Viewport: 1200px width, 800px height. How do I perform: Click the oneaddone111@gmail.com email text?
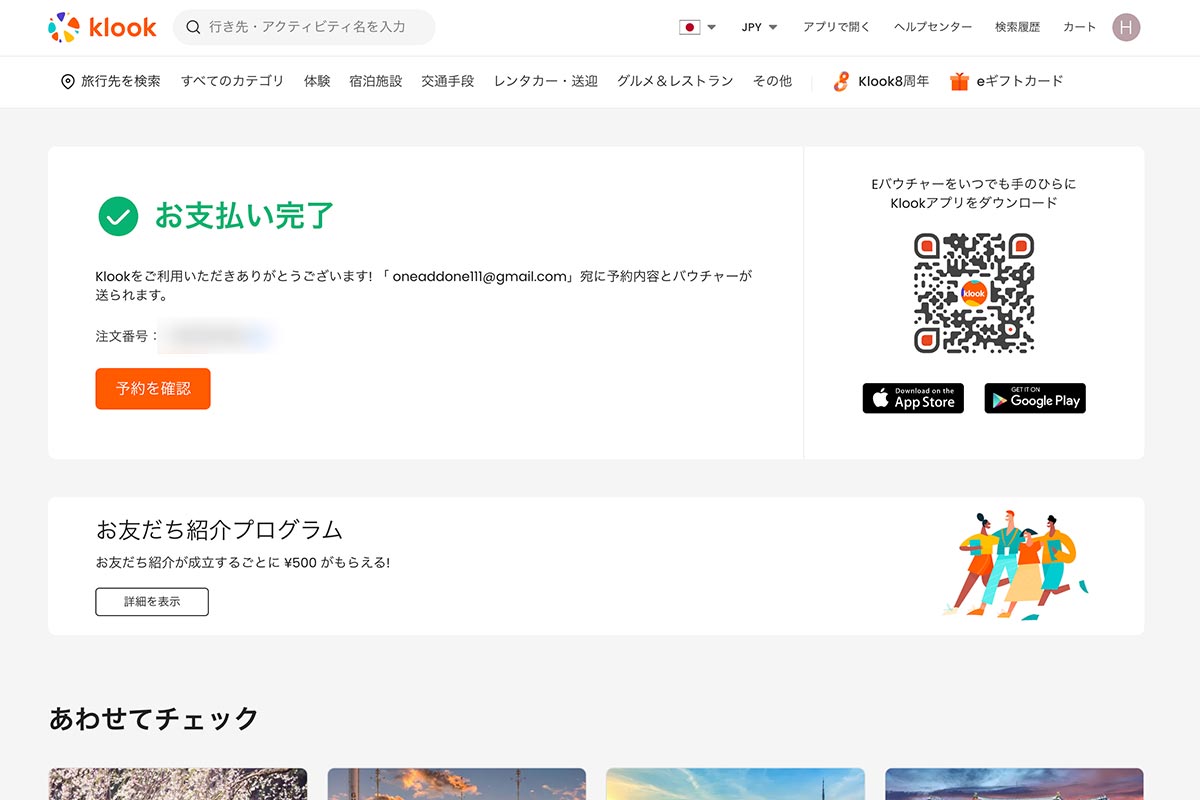click(480, 276)
